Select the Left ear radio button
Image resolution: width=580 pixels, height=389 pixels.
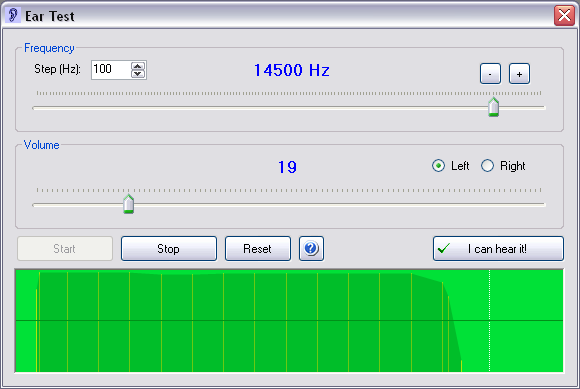(x=438, y=166)
